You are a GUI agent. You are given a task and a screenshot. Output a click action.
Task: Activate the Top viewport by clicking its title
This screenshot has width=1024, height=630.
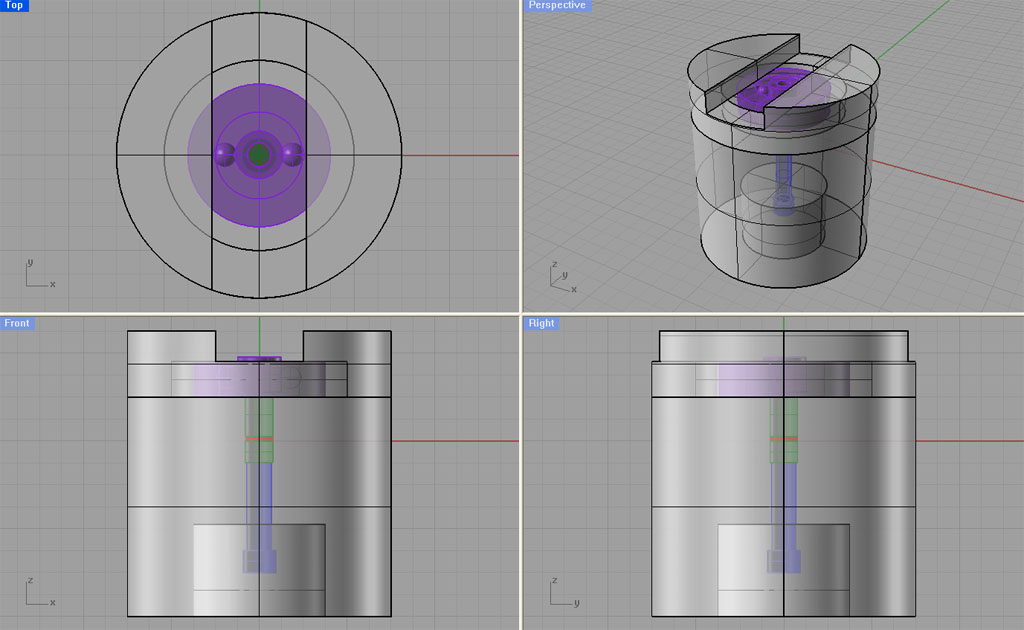12,5
